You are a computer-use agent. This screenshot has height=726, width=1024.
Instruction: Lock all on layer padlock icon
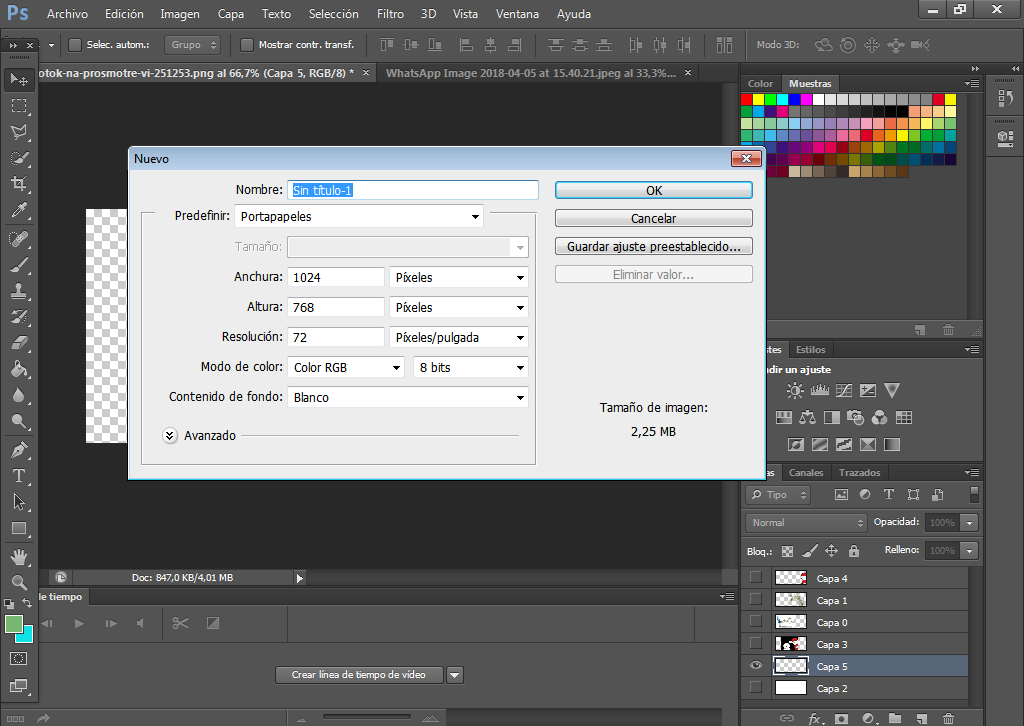(854, 551)
